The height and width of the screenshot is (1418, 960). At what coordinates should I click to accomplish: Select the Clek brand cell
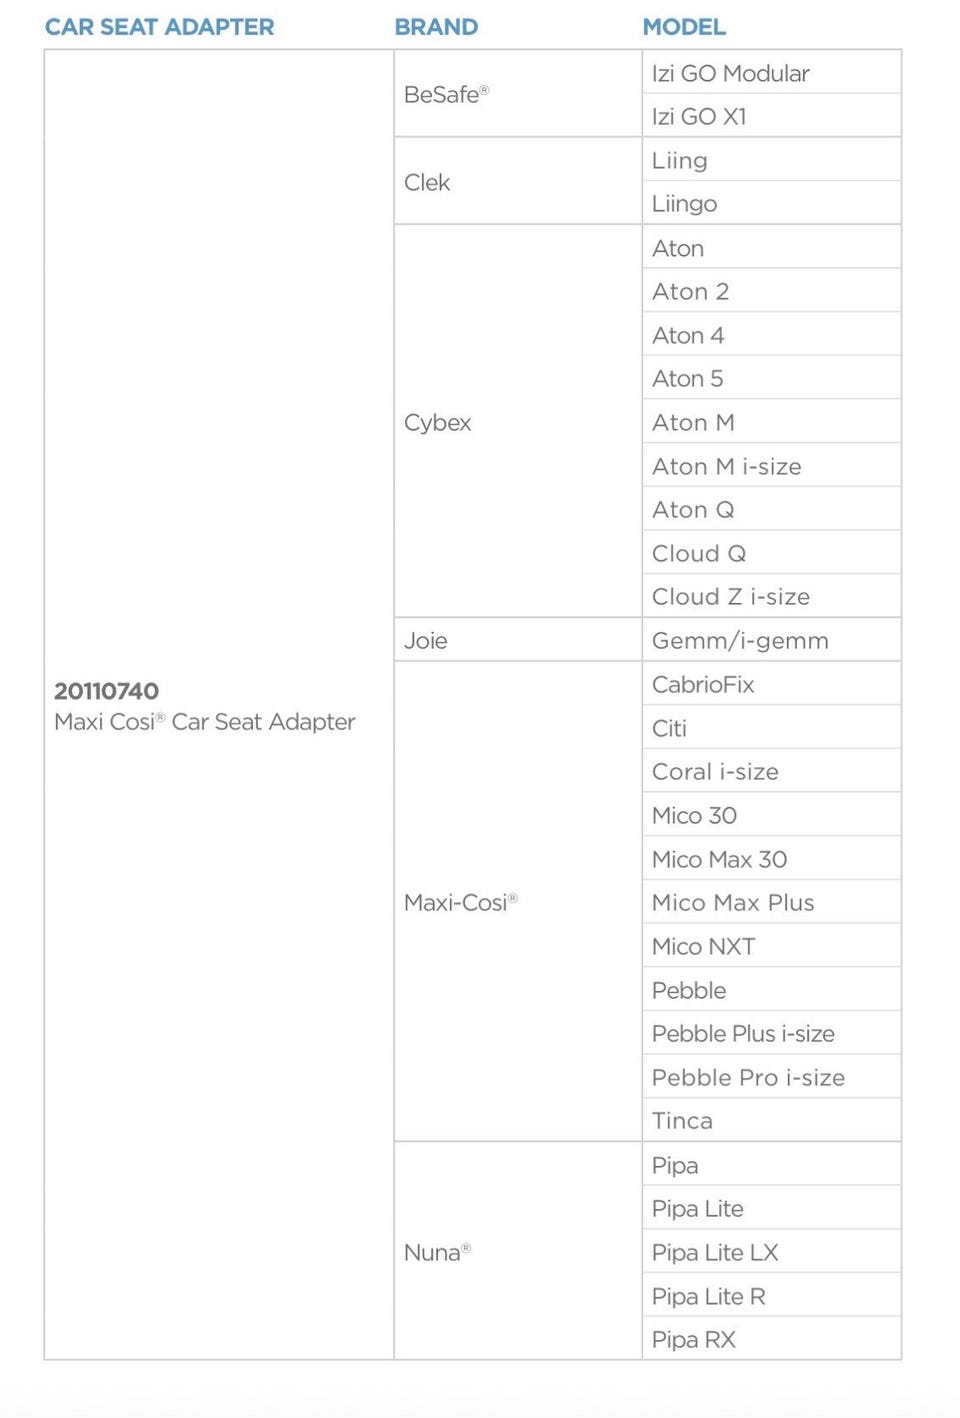pos(518,181)
